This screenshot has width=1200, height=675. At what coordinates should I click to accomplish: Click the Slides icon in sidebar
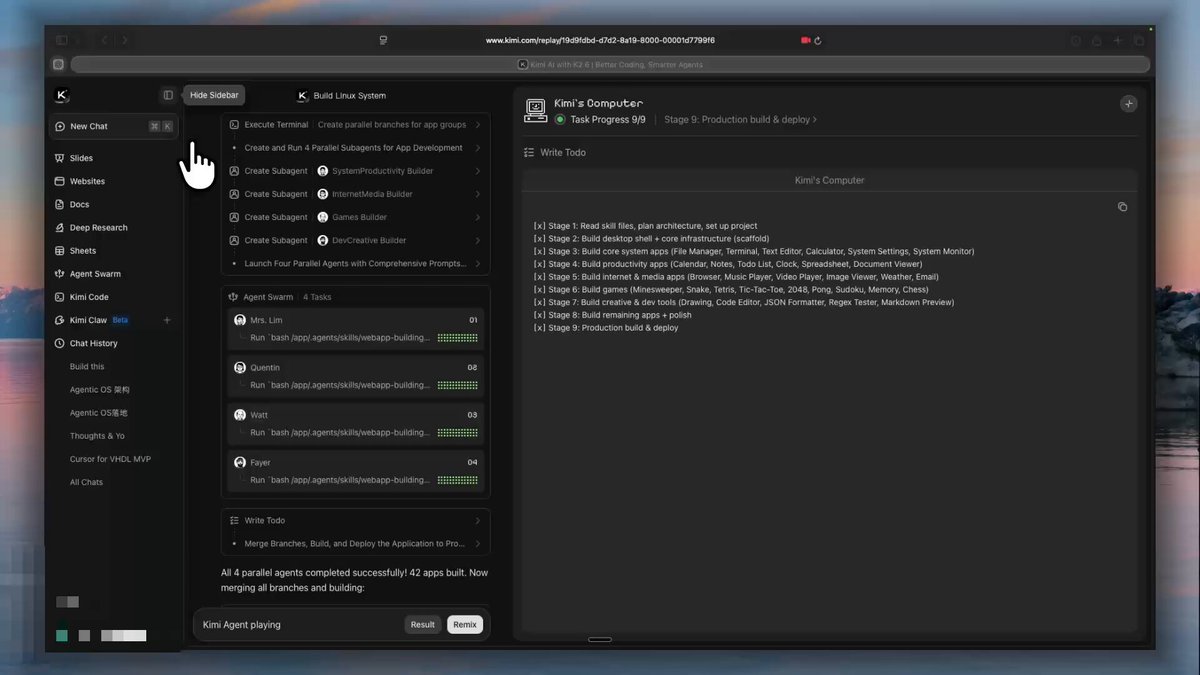coord(60,158)
